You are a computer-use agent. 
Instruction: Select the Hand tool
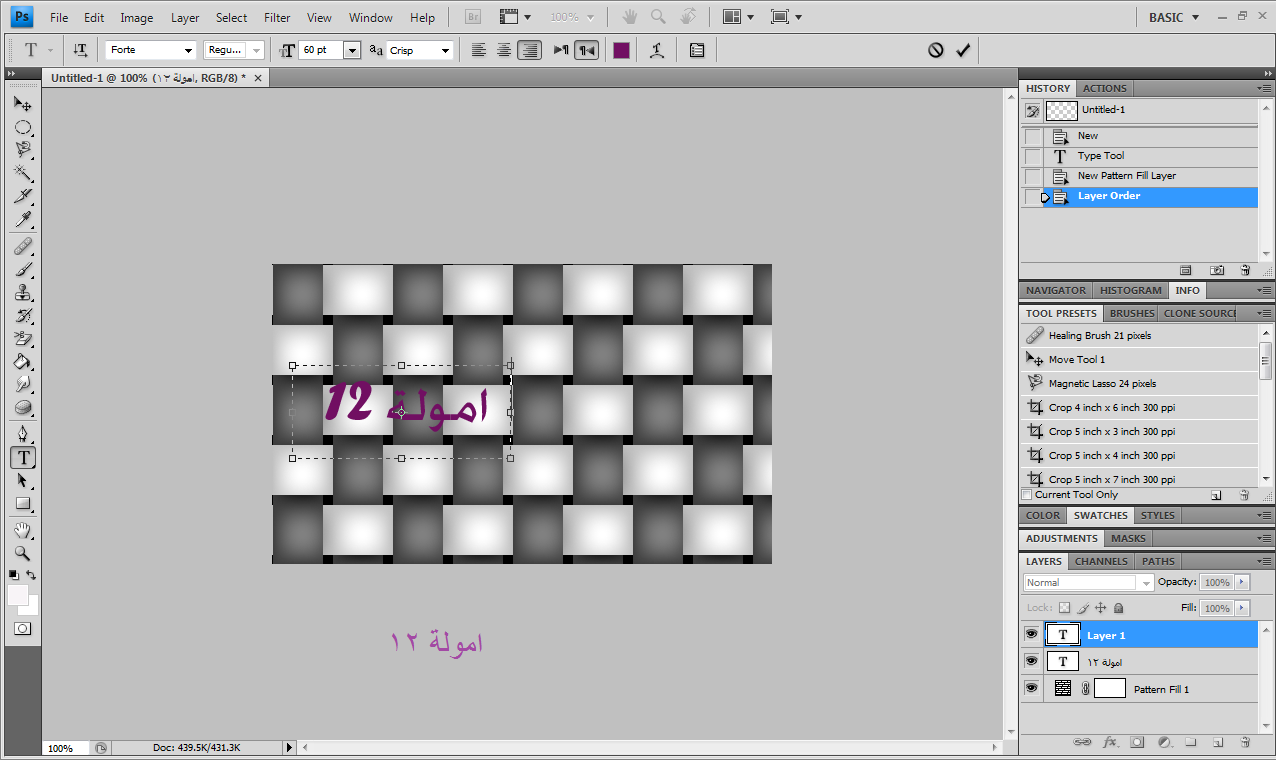tap(22, 530)
